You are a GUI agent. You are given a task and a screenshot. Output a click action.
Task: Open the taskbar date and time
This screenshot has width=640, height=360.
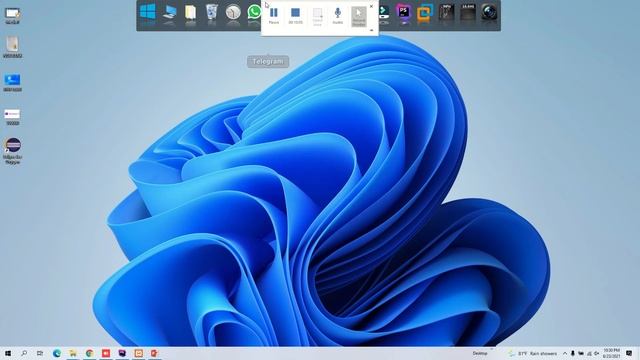click(611, 353)
